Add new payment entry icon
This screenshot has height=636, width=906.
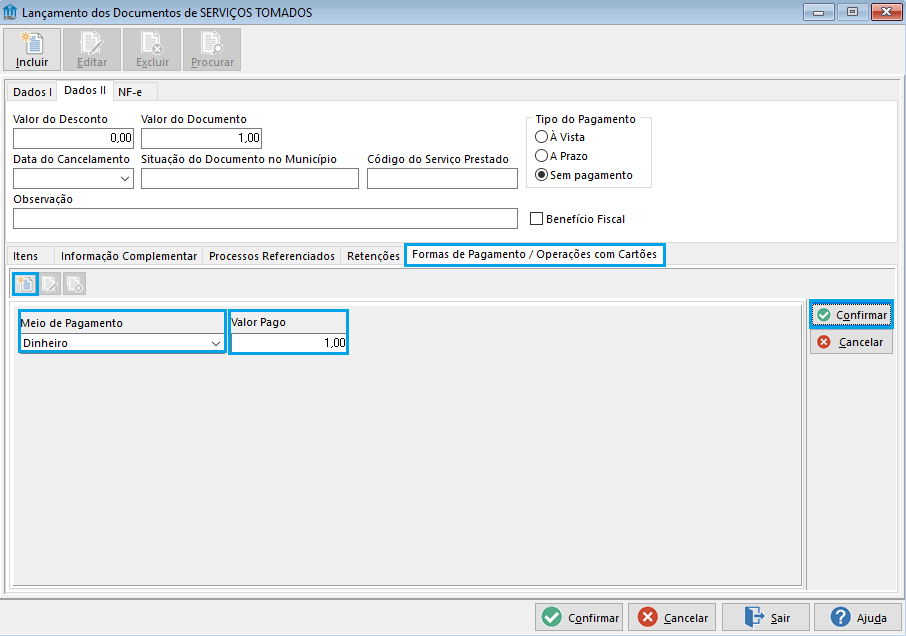[x=25, y=284]
